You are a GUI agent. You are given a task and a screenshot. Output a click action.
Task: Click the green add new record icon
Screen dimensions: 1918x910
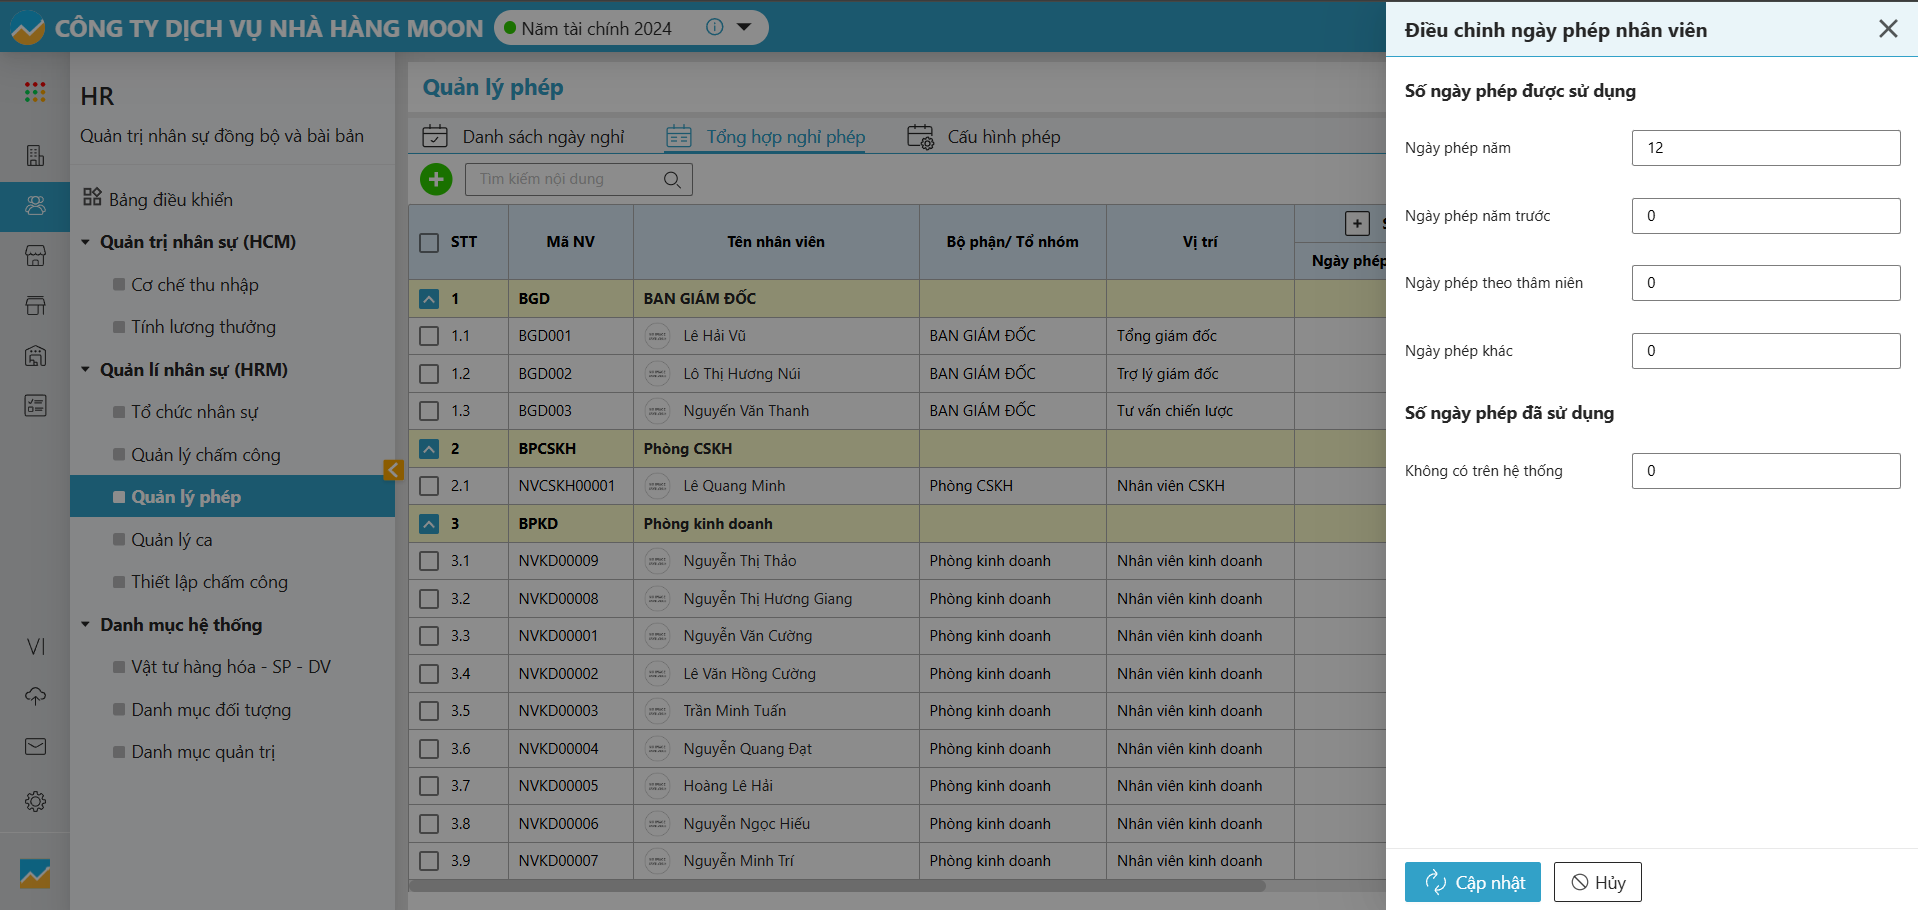tap(436, 179)
